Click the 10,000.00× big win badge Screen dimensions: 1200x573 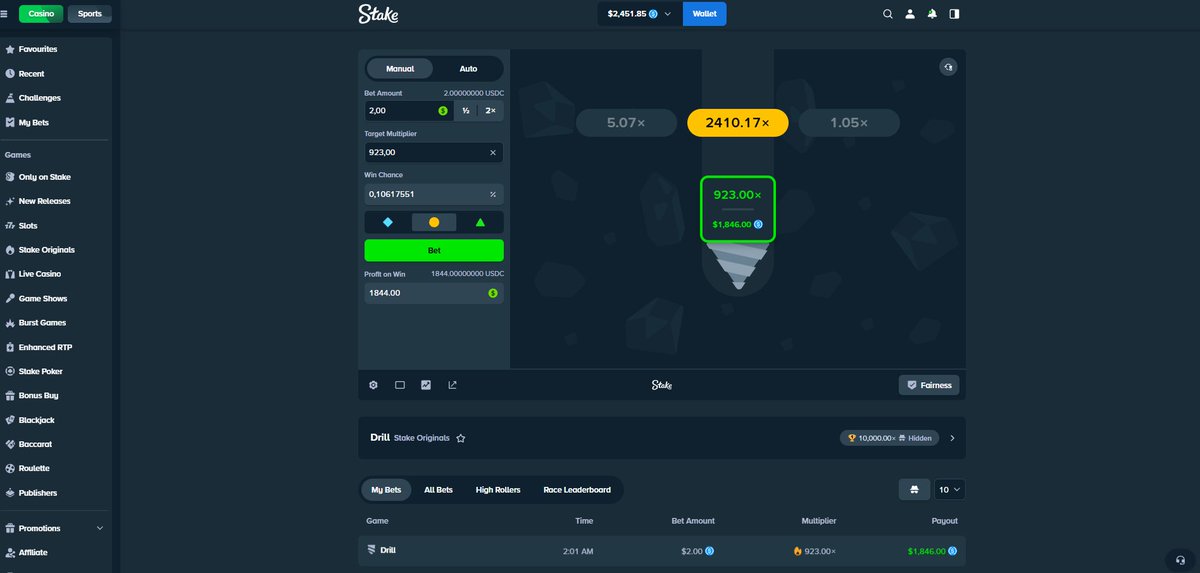(890, 438)
